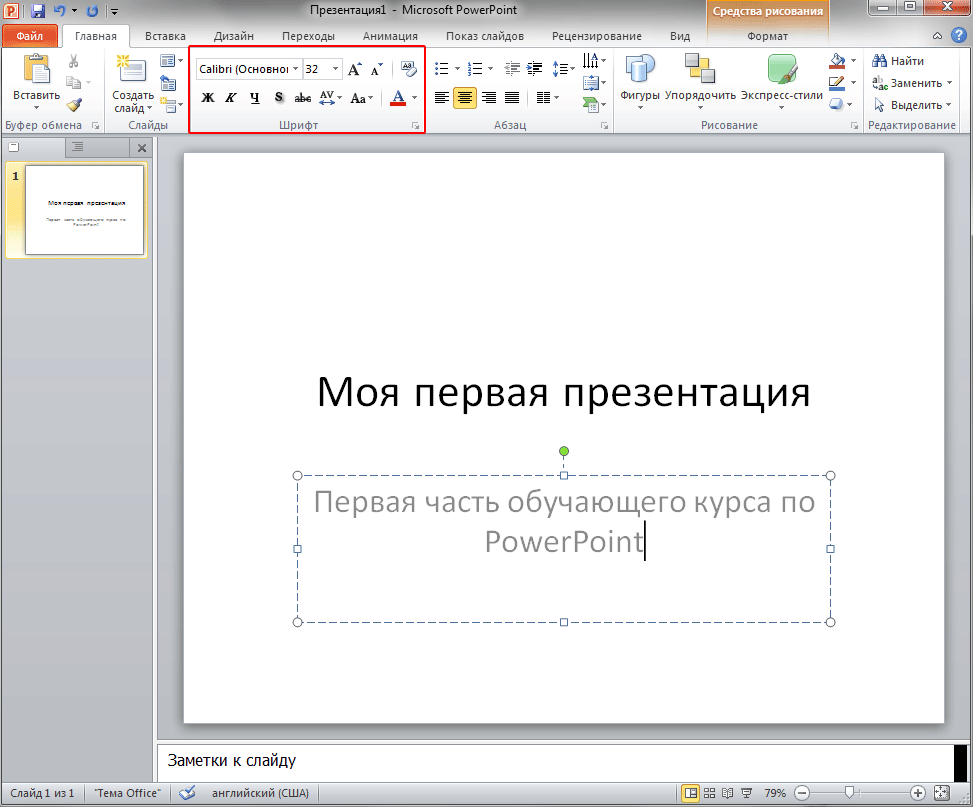Start slide show from status bar icon

[747, 793]
